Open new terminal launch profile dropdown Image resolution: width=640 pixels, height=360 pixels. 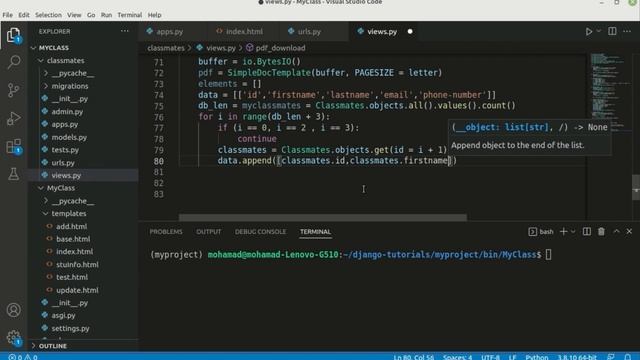tap(573, 231)
